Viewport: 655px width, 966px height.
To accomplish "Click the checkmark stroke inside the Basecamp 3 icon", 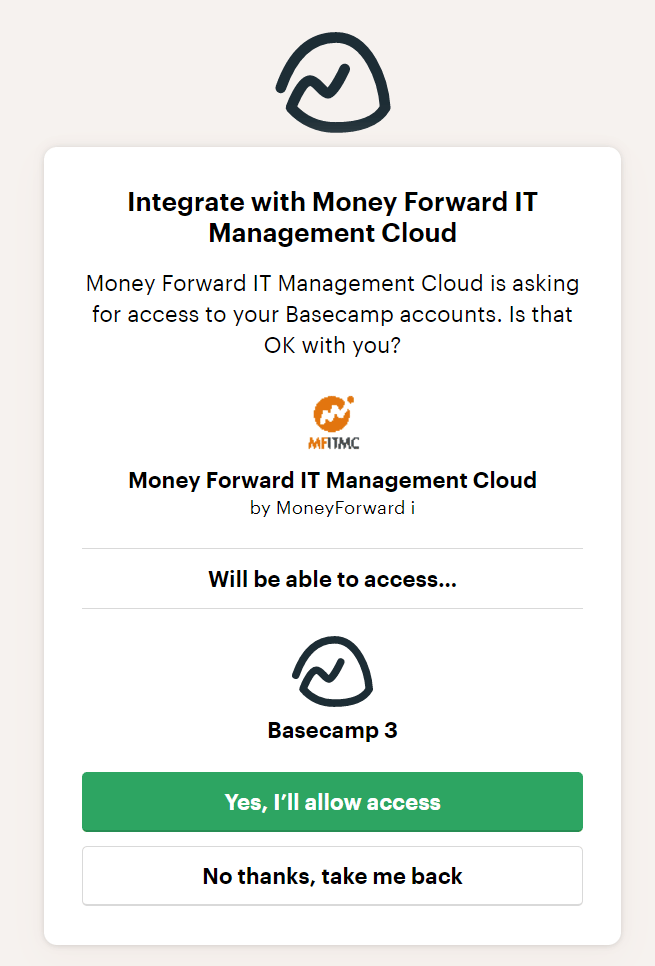I will 323,674.
